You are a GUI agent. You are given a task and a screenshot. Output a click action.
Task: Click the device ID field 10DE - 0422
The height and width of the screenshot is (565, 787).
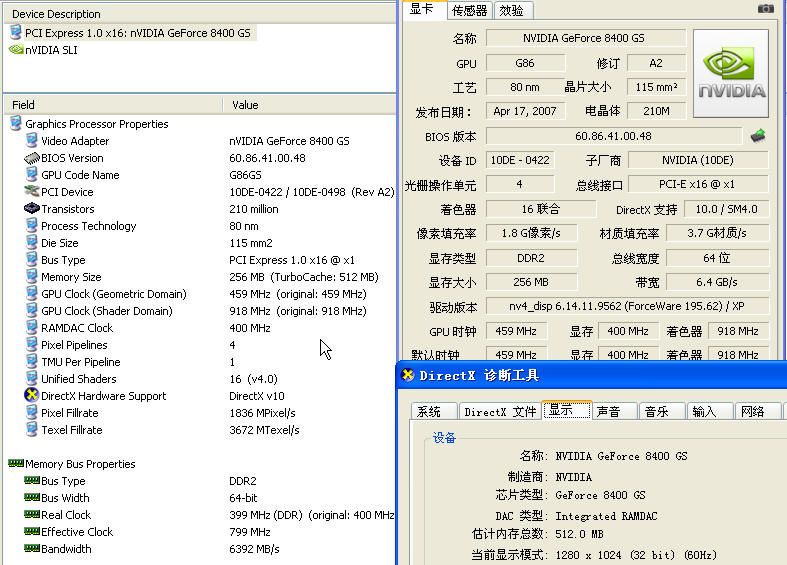pos(520,160)
